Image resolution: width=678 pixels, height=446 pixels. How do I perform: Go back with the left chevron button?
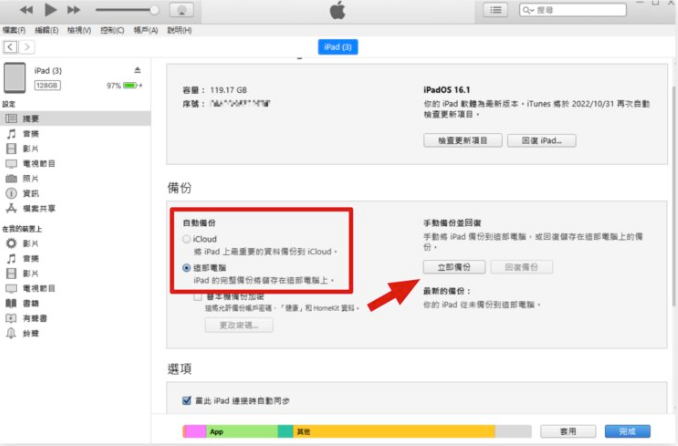click(10, 47)
